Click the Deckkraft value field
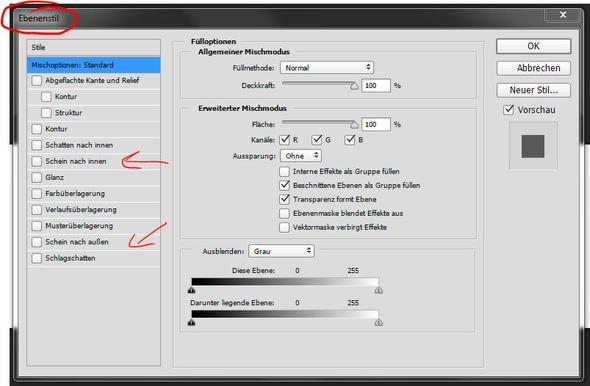This screenshot has width=590, height=386. pos(376,85)
